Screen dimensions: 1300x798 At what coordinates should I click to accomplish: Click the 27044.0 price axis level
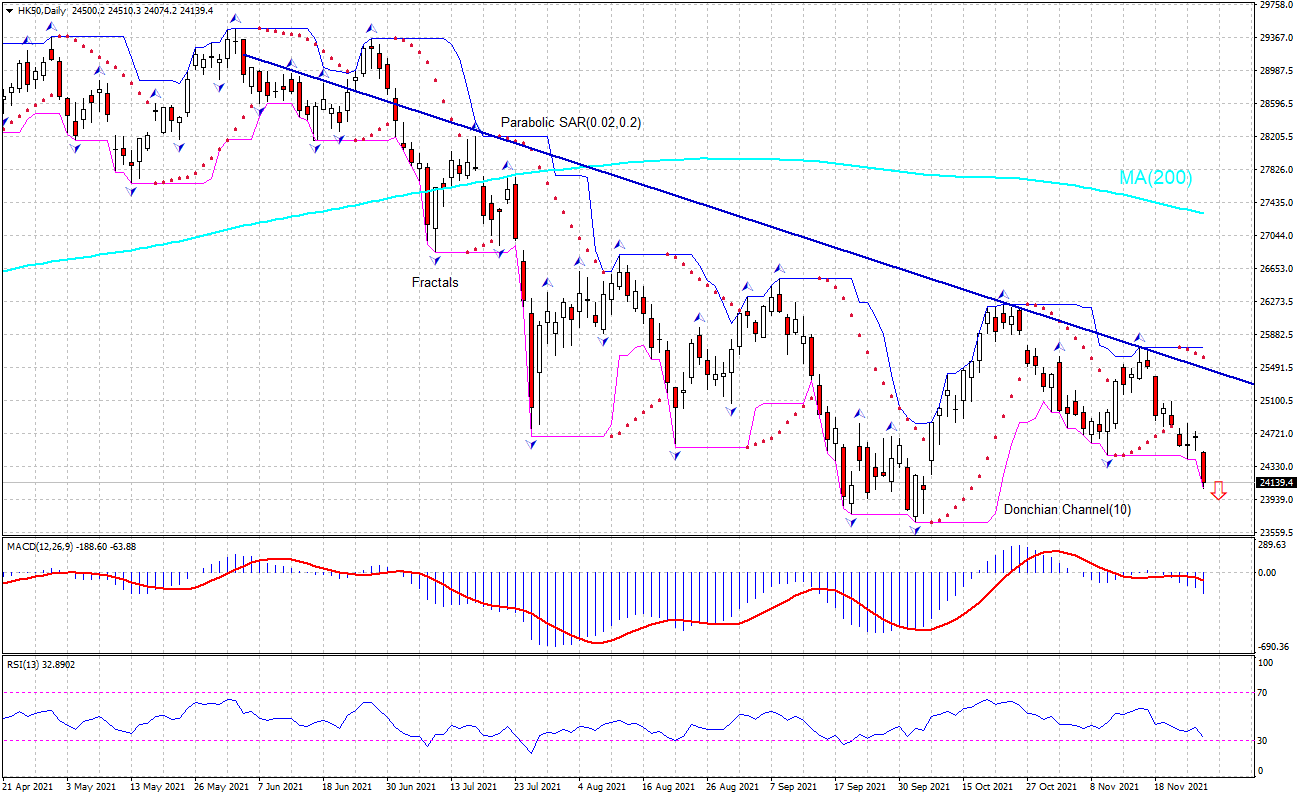click(x=1277, y=236)
